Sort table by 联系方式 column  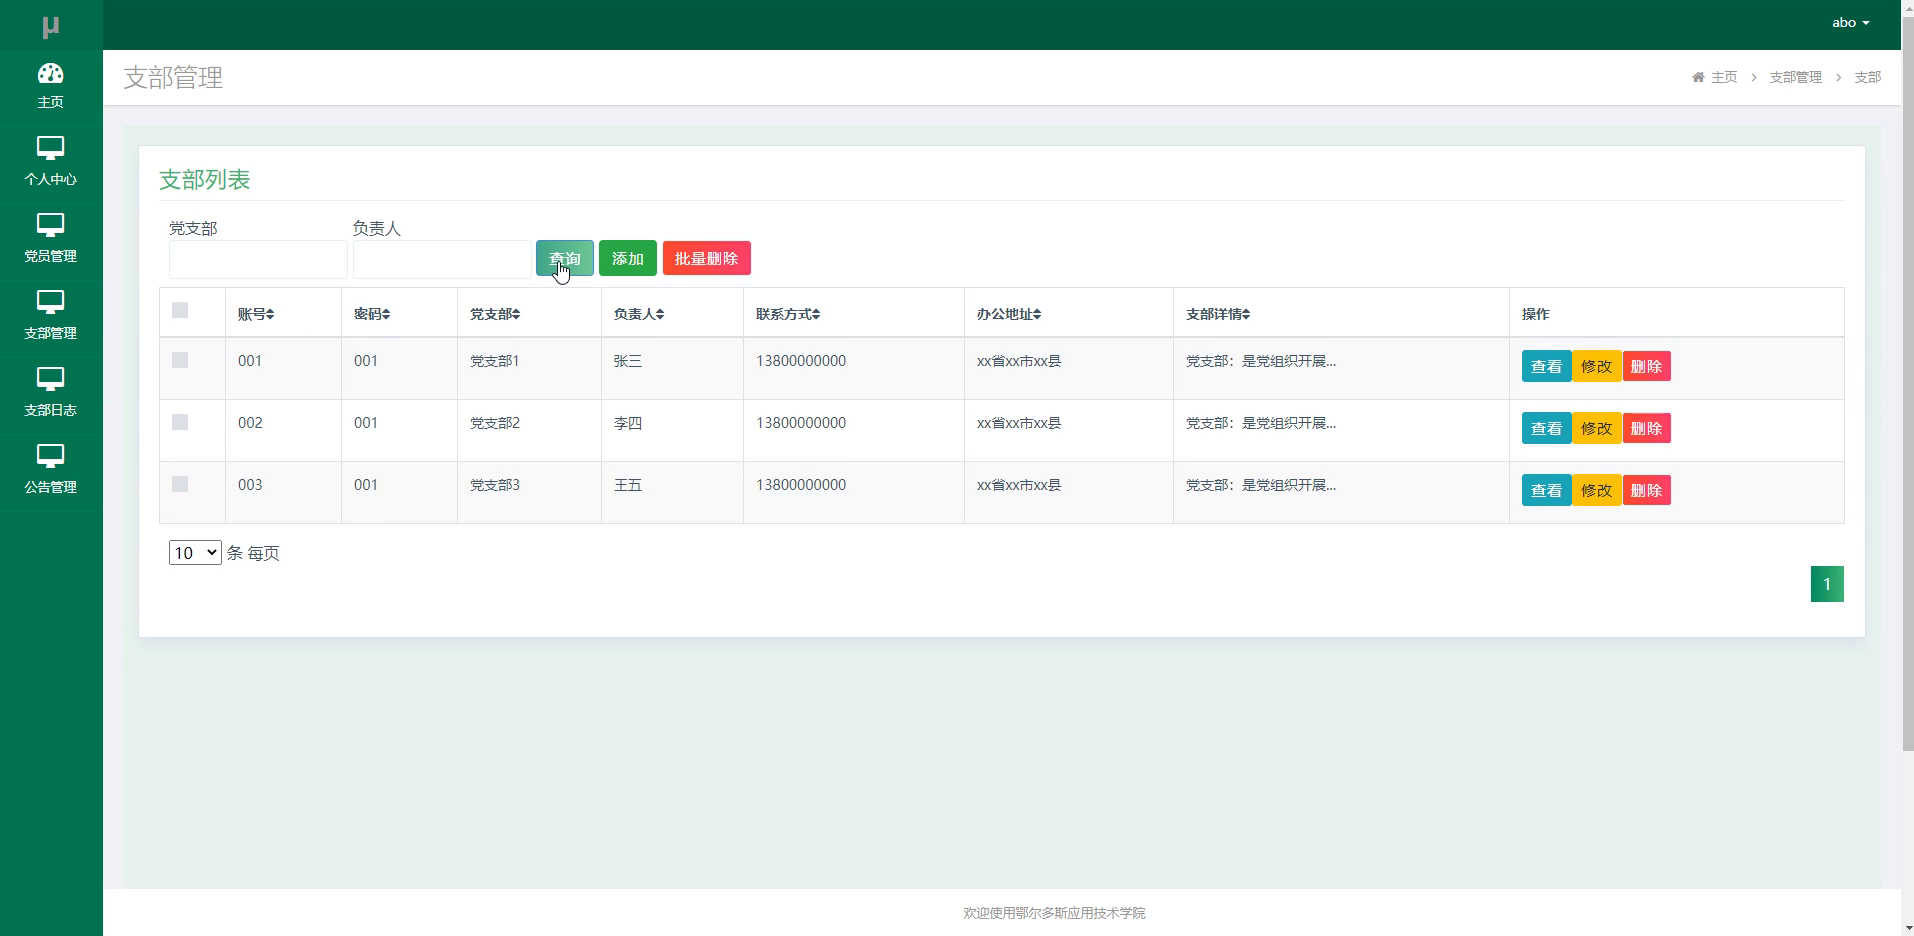pos(788,314)
